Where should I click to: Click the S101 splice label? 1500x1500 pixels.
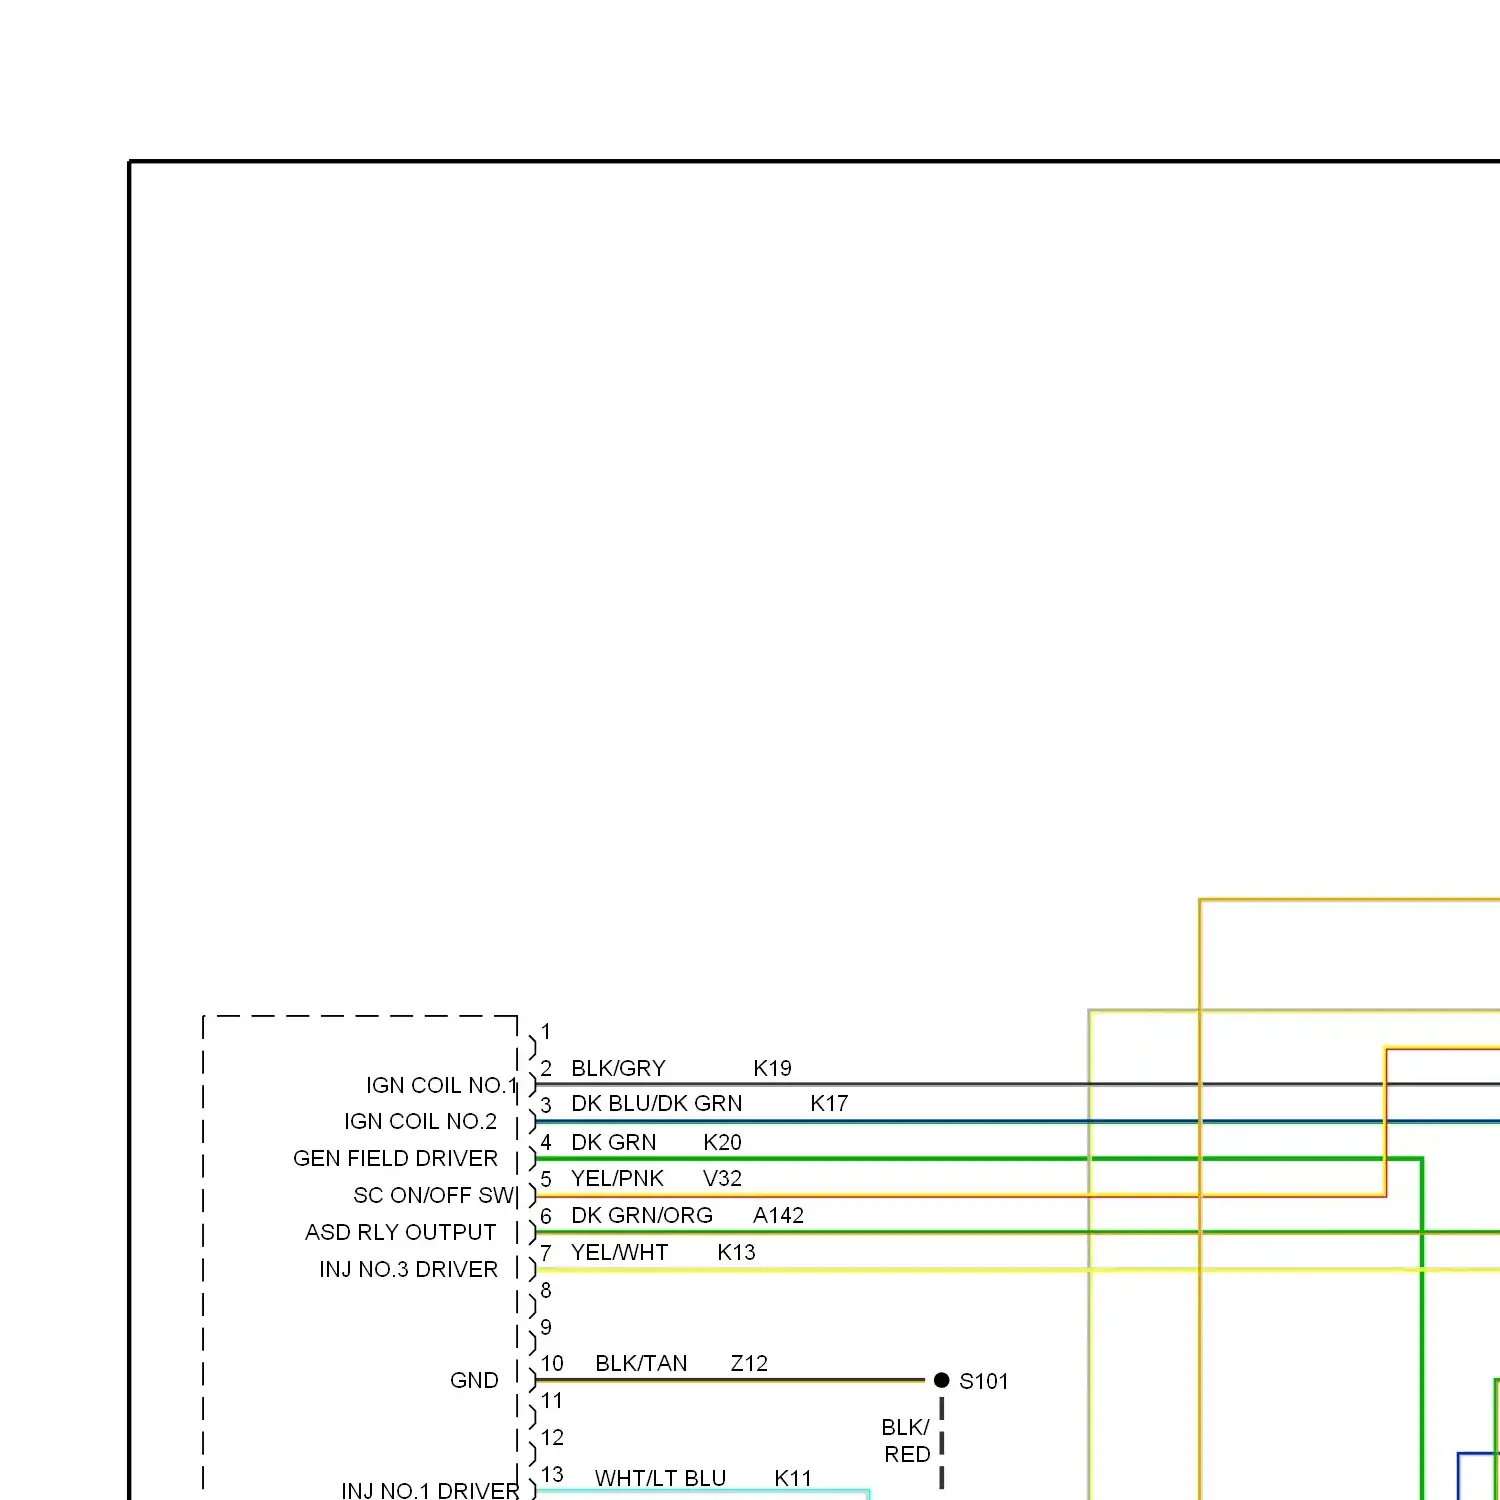[984, 1381]
